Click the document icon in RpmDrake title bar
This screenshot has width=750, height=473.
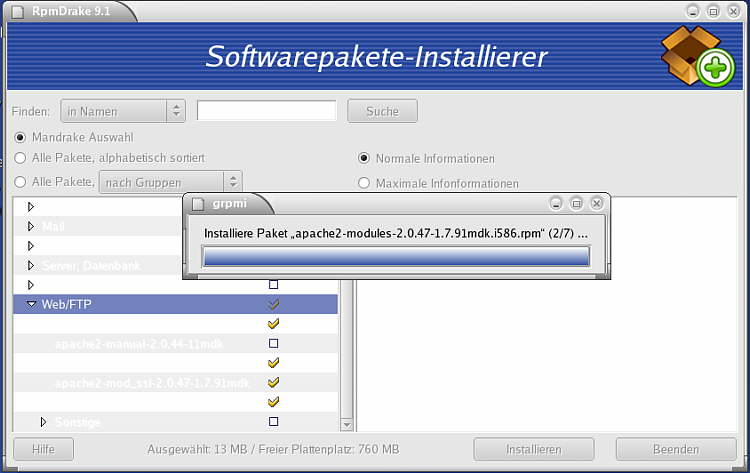(x=18, y=12)
